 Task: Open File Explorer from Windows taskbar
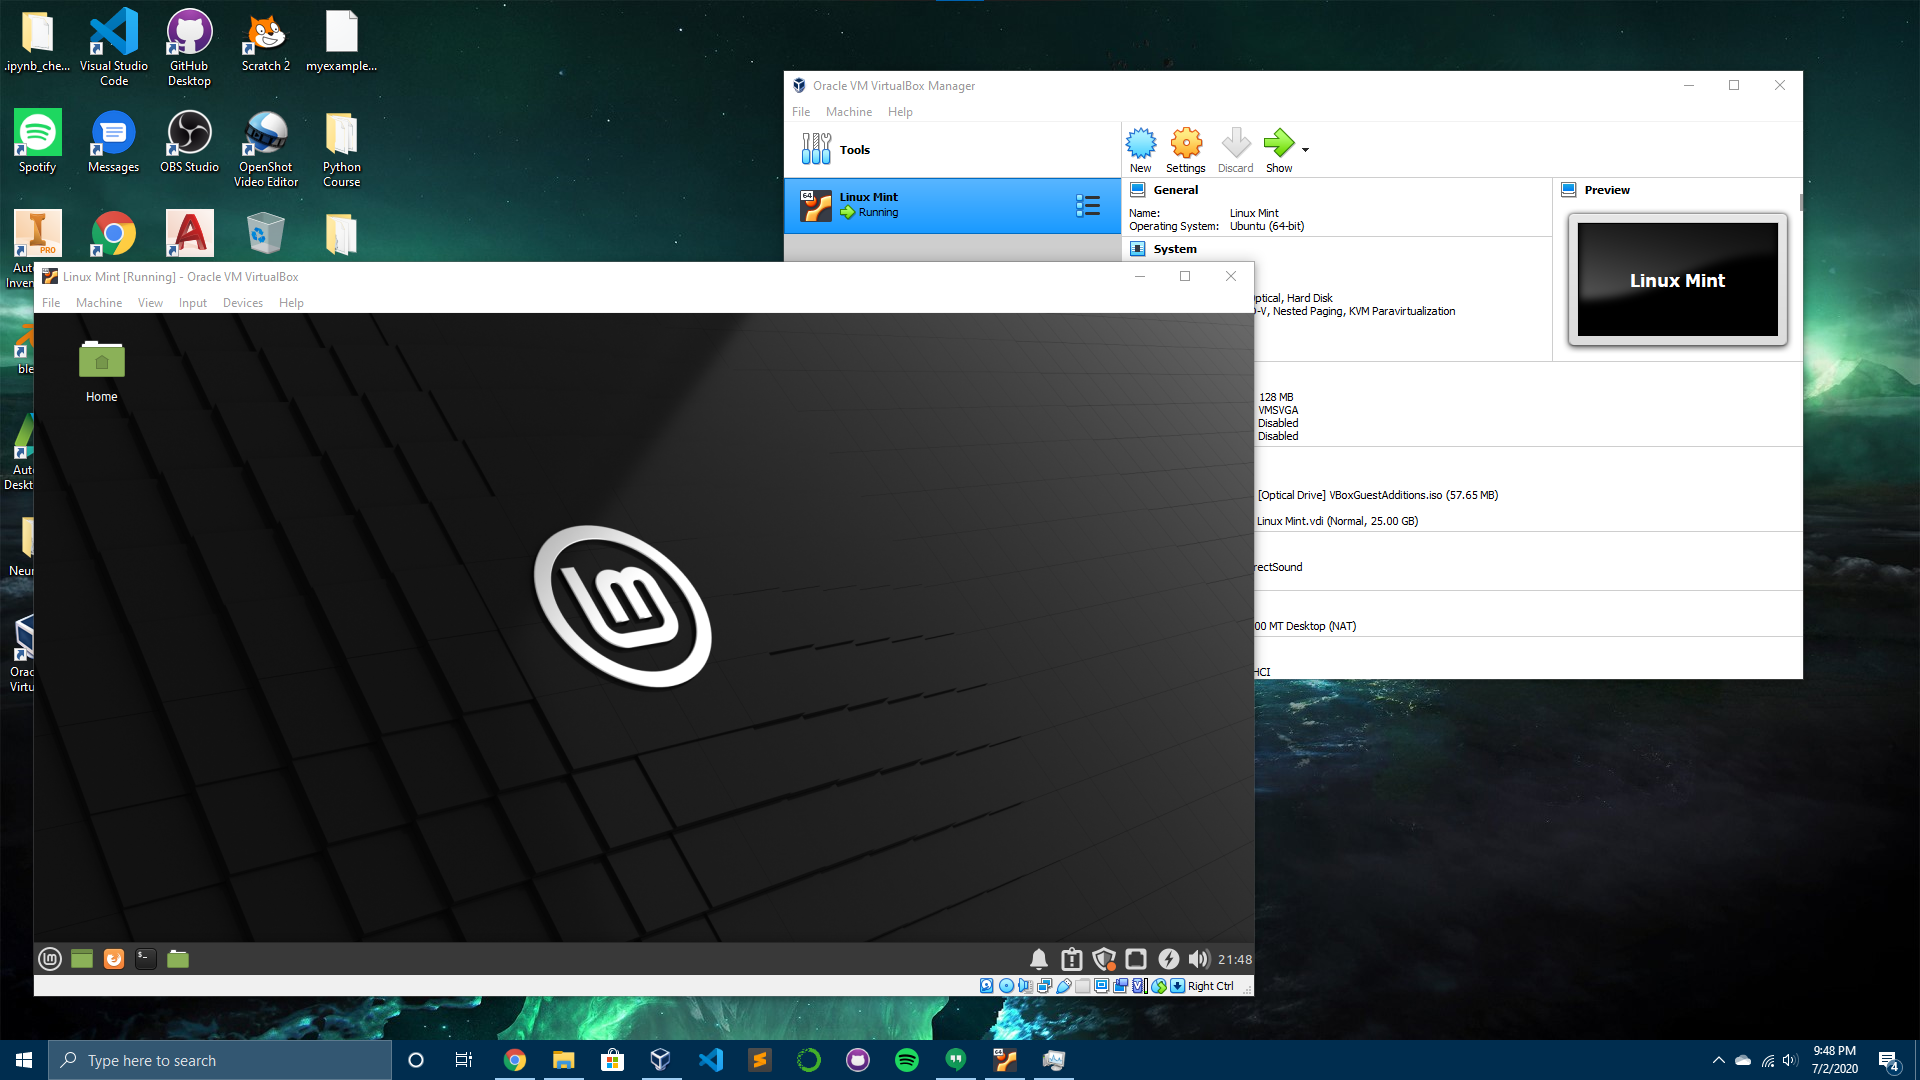[564, 1060]
